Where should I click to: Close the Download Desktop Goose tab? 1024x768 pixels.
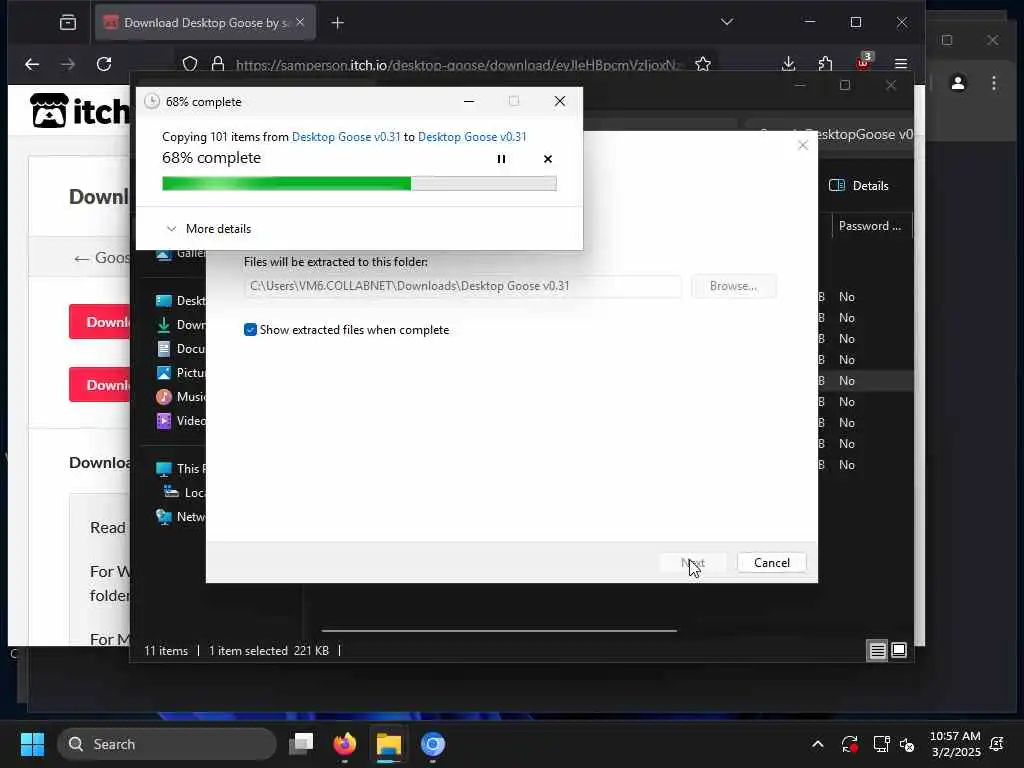pos(300,22)
